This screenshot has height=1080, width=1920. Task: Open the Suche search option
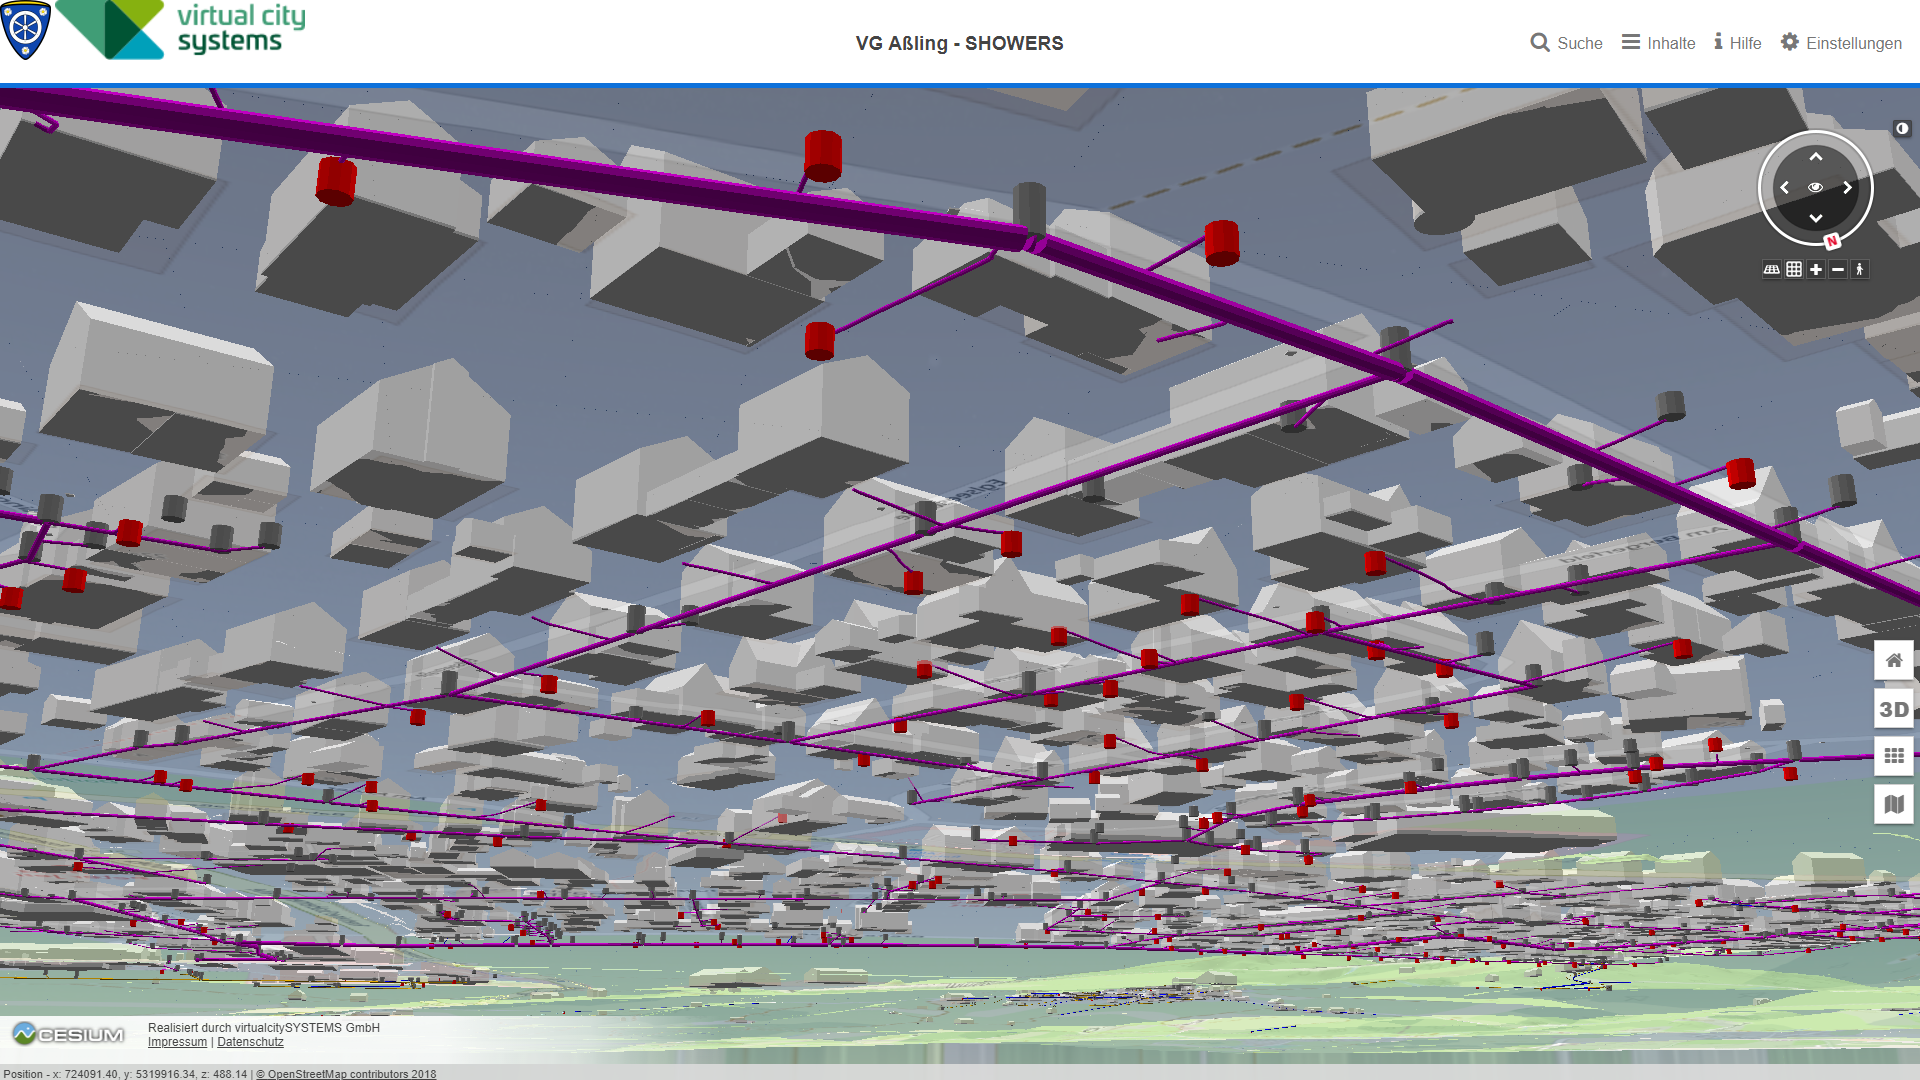click(x=1566, y=43)
